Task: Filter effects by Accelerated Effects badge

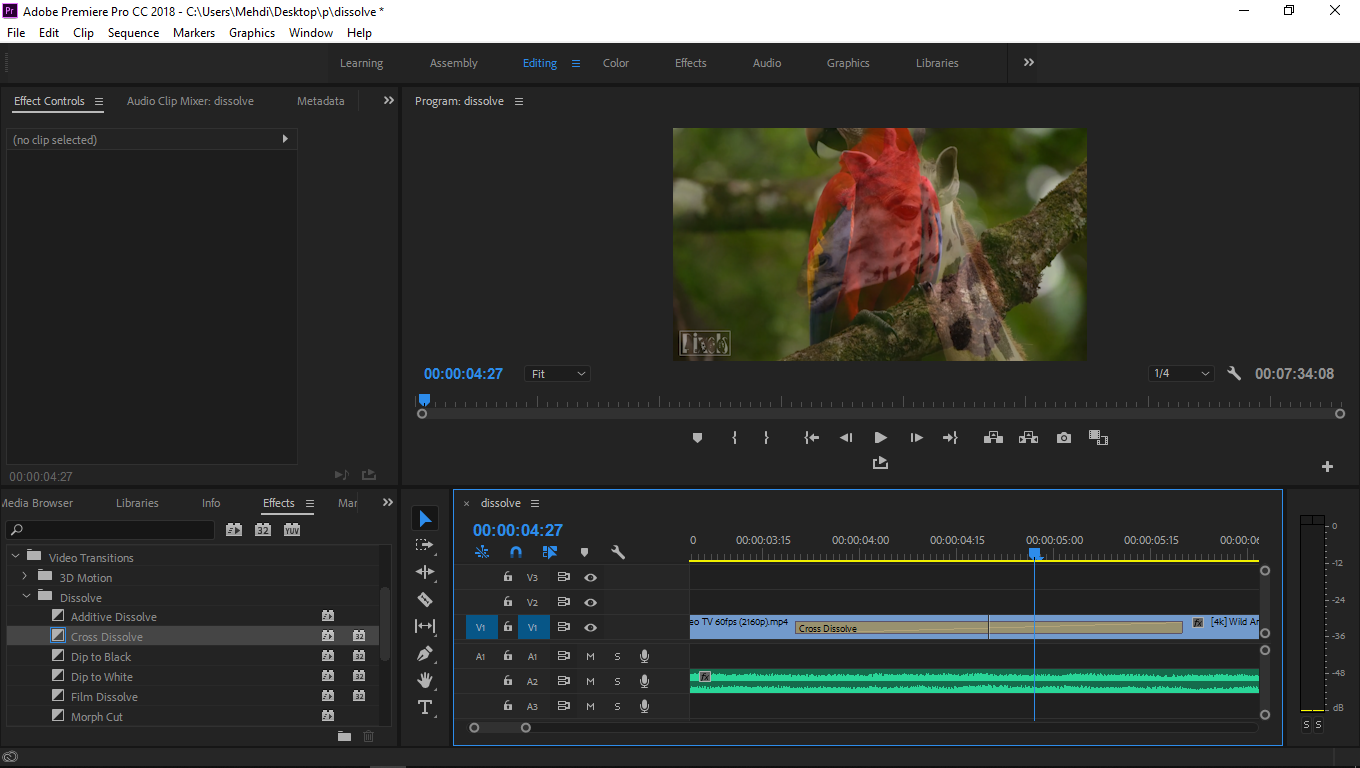Action: [x=234, y=530]
